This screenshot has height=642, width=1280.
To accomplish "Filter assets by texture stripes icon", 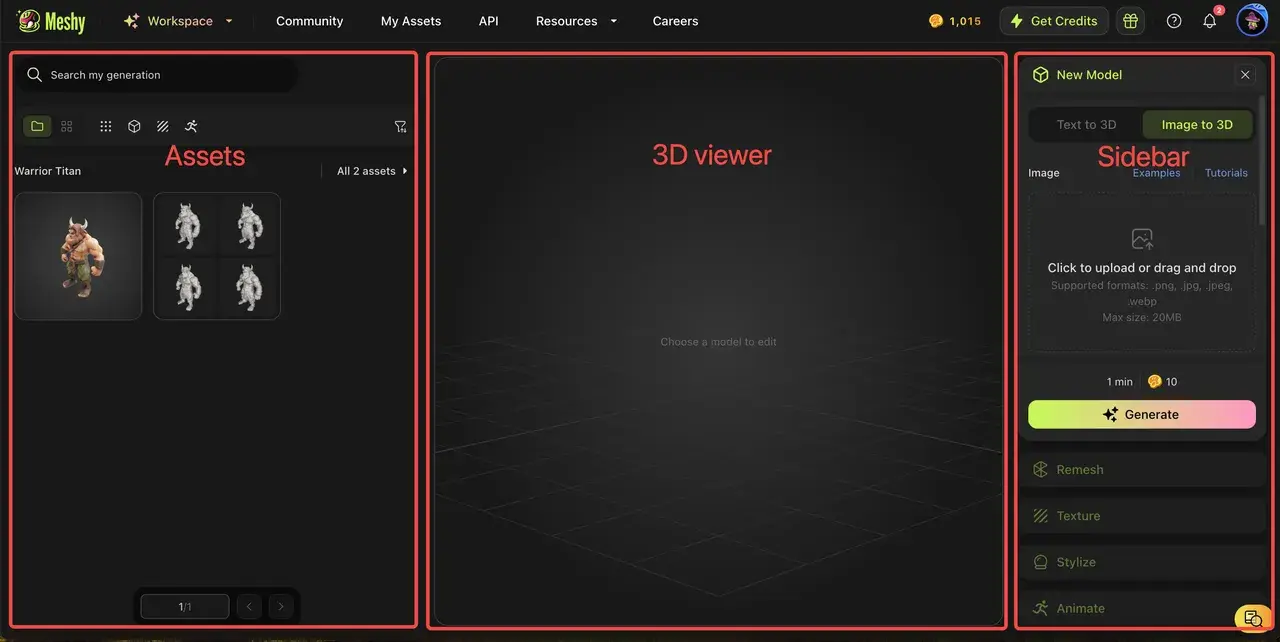I will [x=162, y=126].
